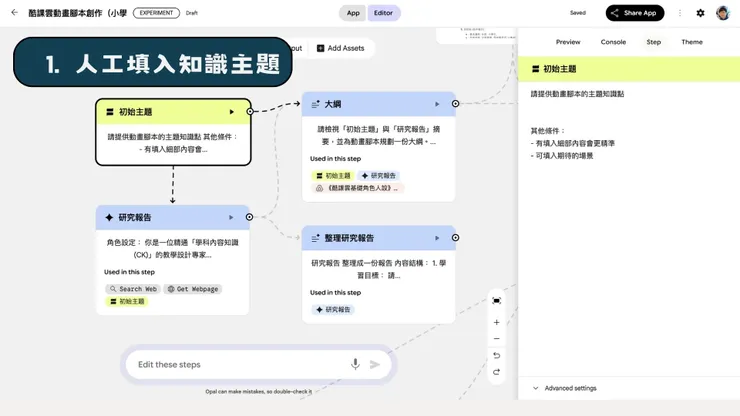Open the Console tab
This screenshot has height=416, width=740.
(613, 42)
